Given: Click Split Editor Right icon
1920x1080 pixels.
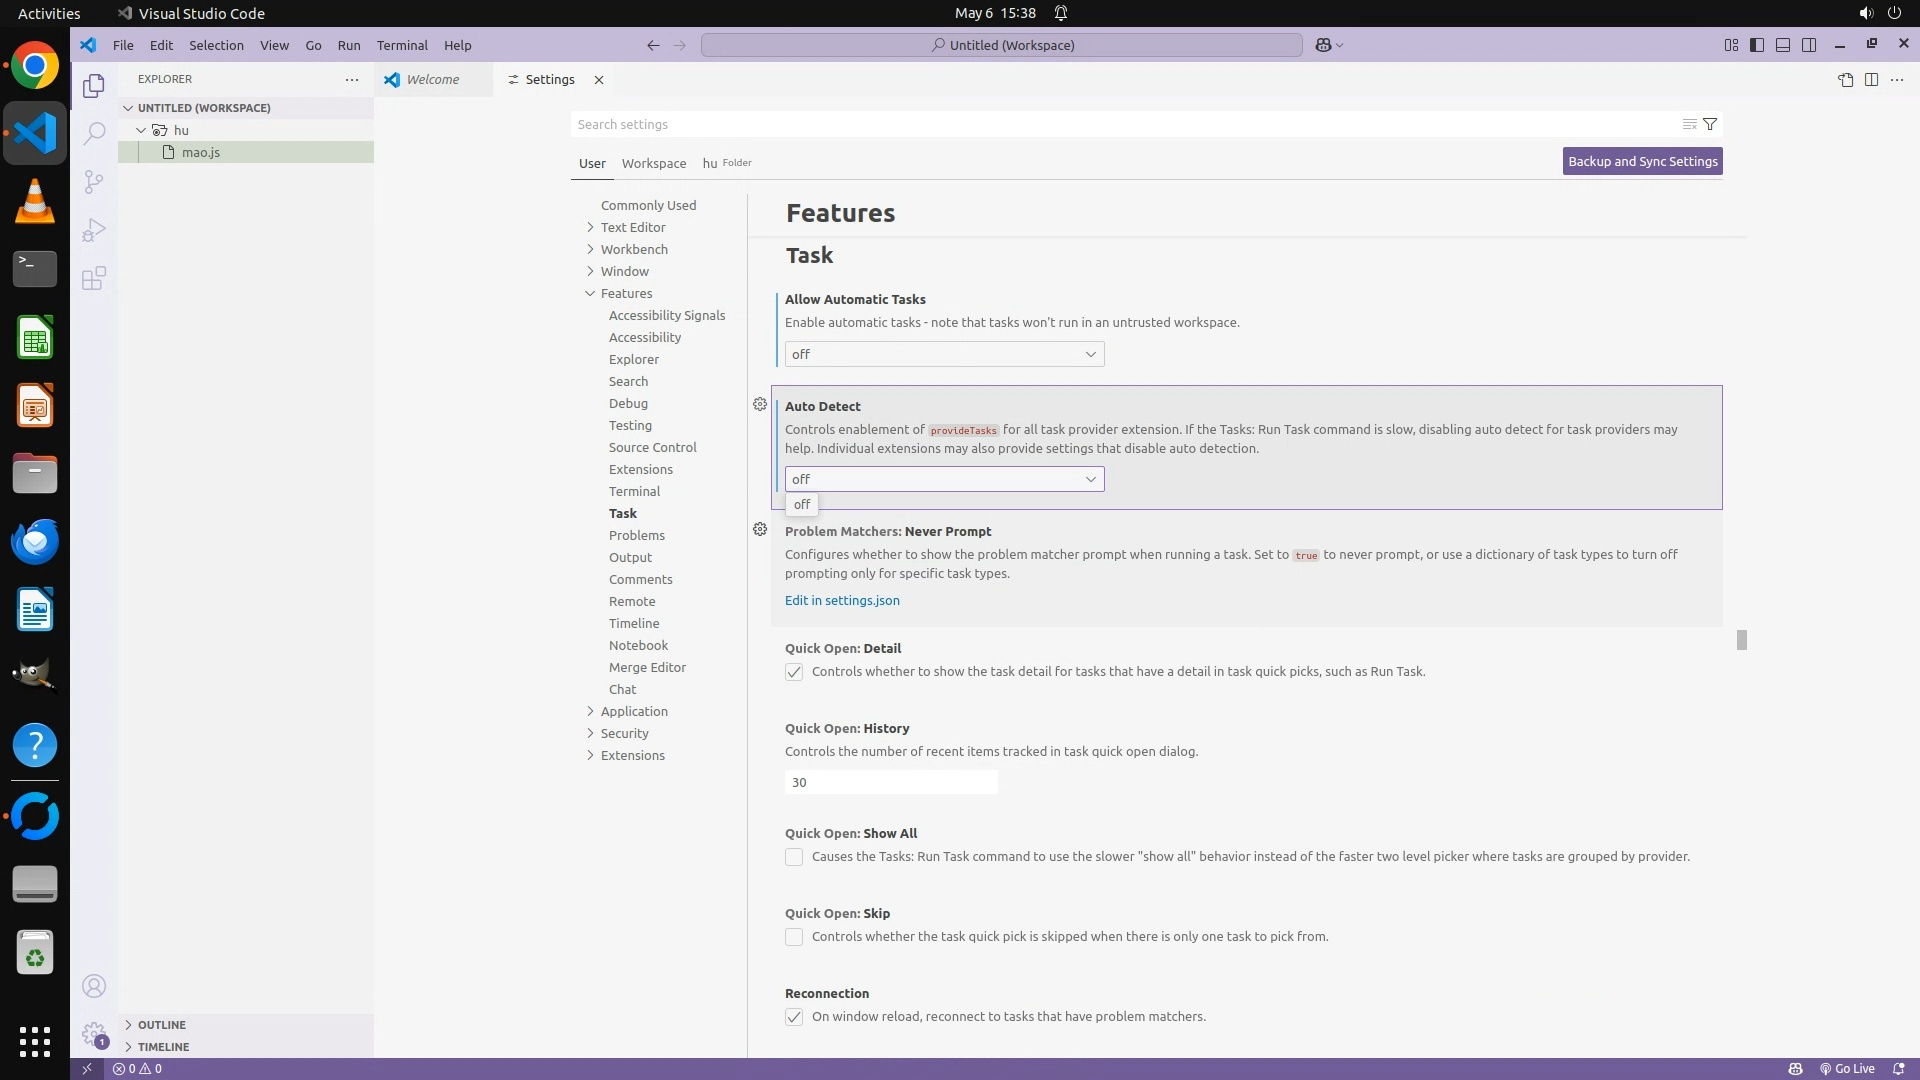Looking at the screenshot, I should (1871, 79).
